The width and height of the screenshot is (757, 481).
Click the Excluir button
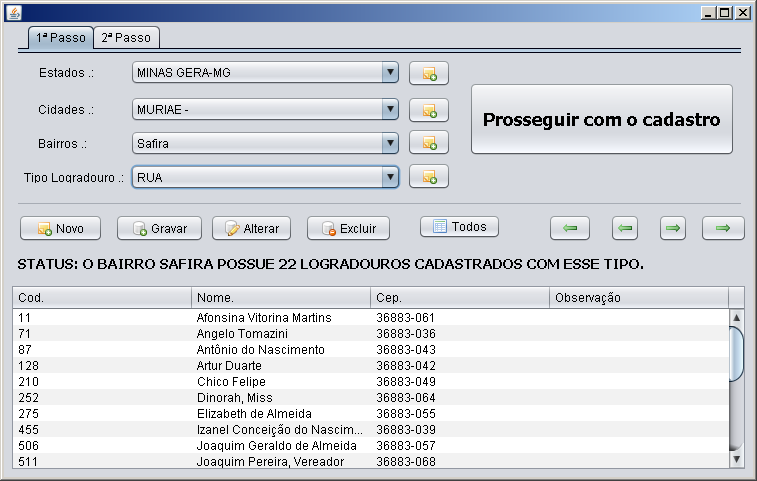click(x=349, y=228)
